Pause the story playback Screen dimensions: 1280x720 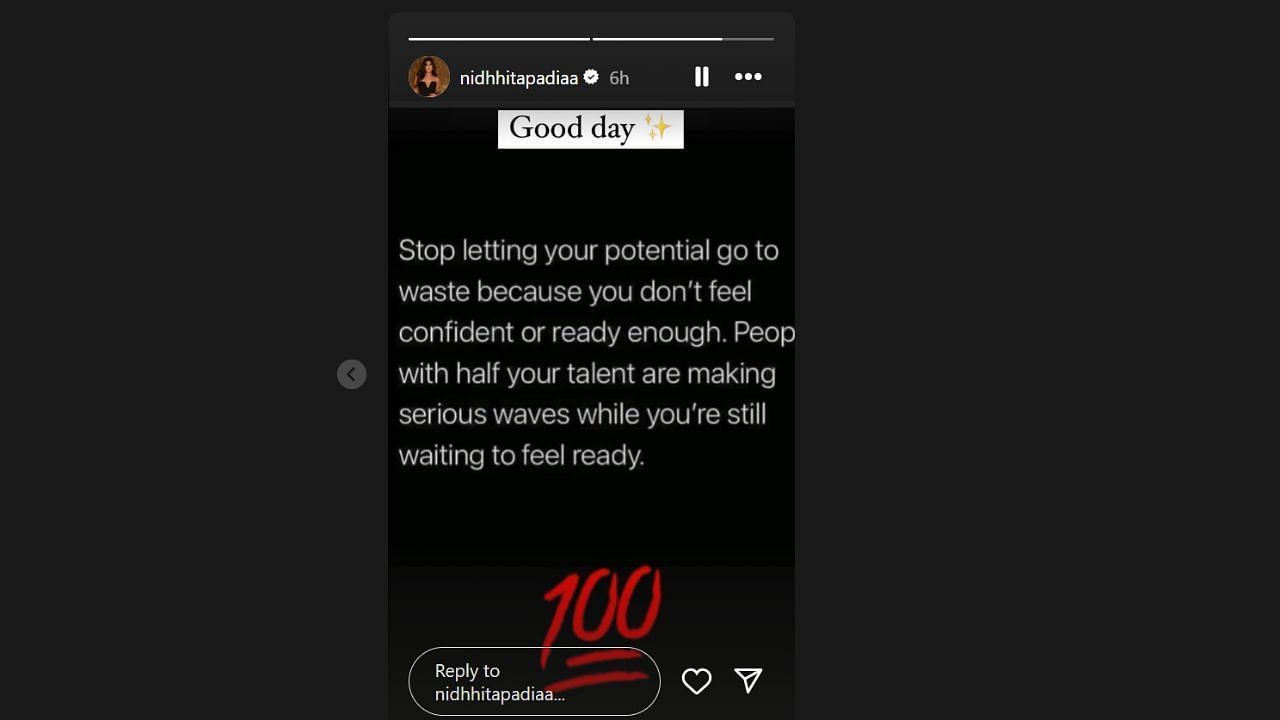tap(702, 77)
